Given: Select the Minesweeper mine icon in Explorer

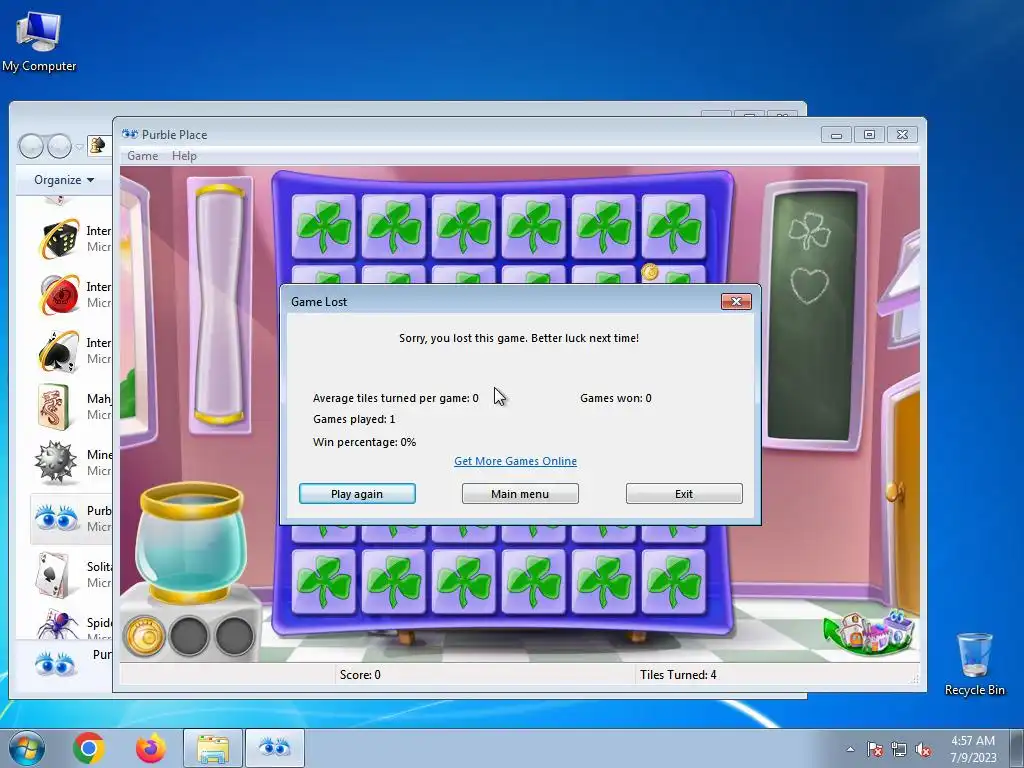Looking at the screenshot, I should (56, 462).
